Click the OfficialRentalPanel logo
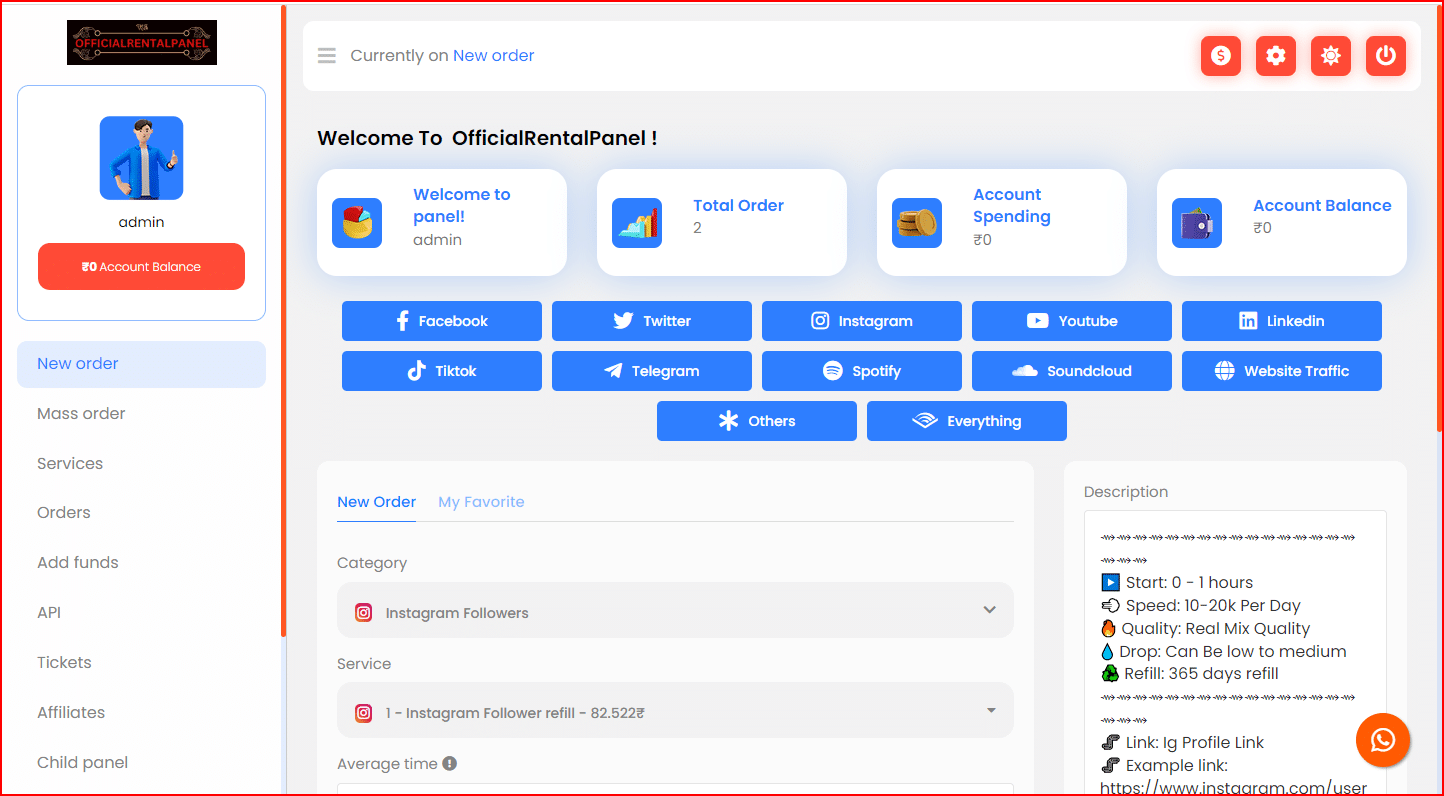 coord(141,42)
